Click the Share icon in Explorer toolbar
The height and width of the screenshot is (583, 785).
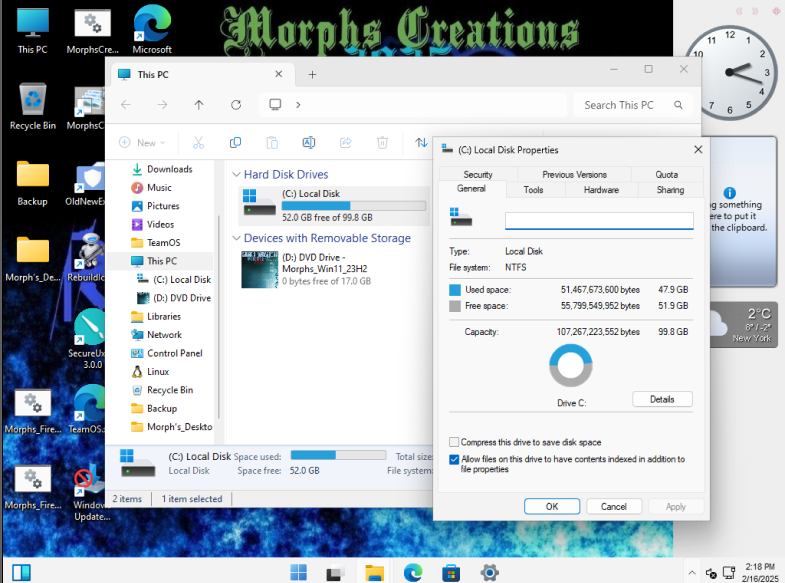tap(345, 143)
